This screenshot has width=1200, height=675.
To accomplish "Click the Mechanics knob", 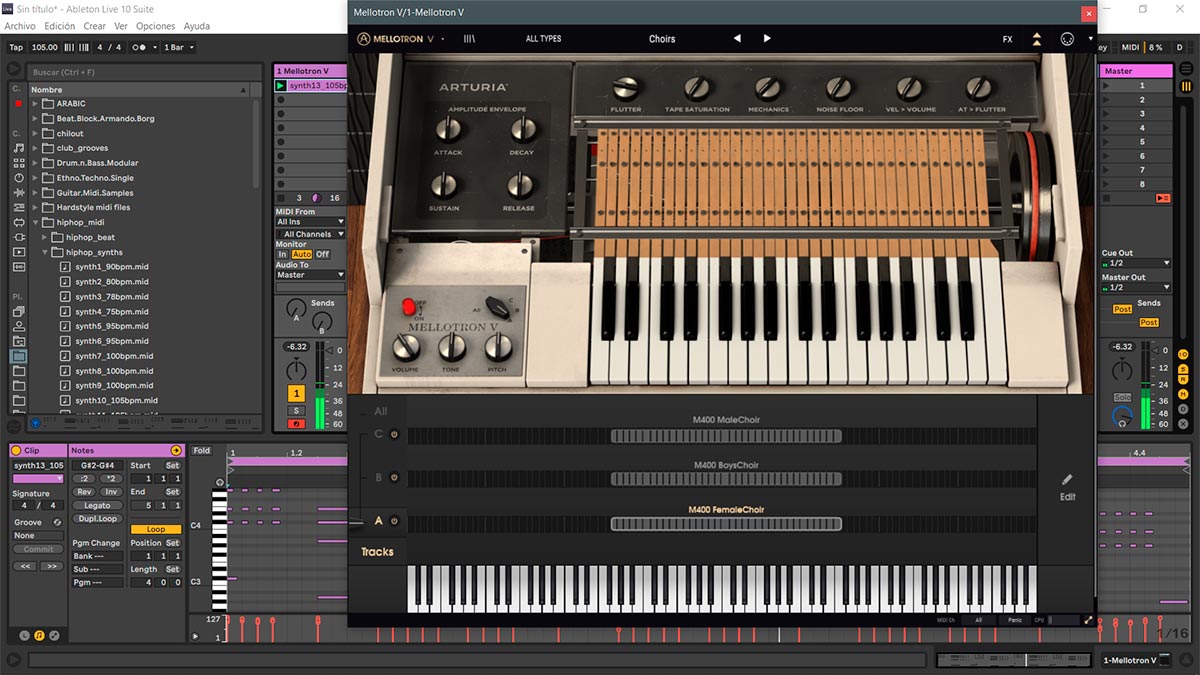I will pos(768,88).
